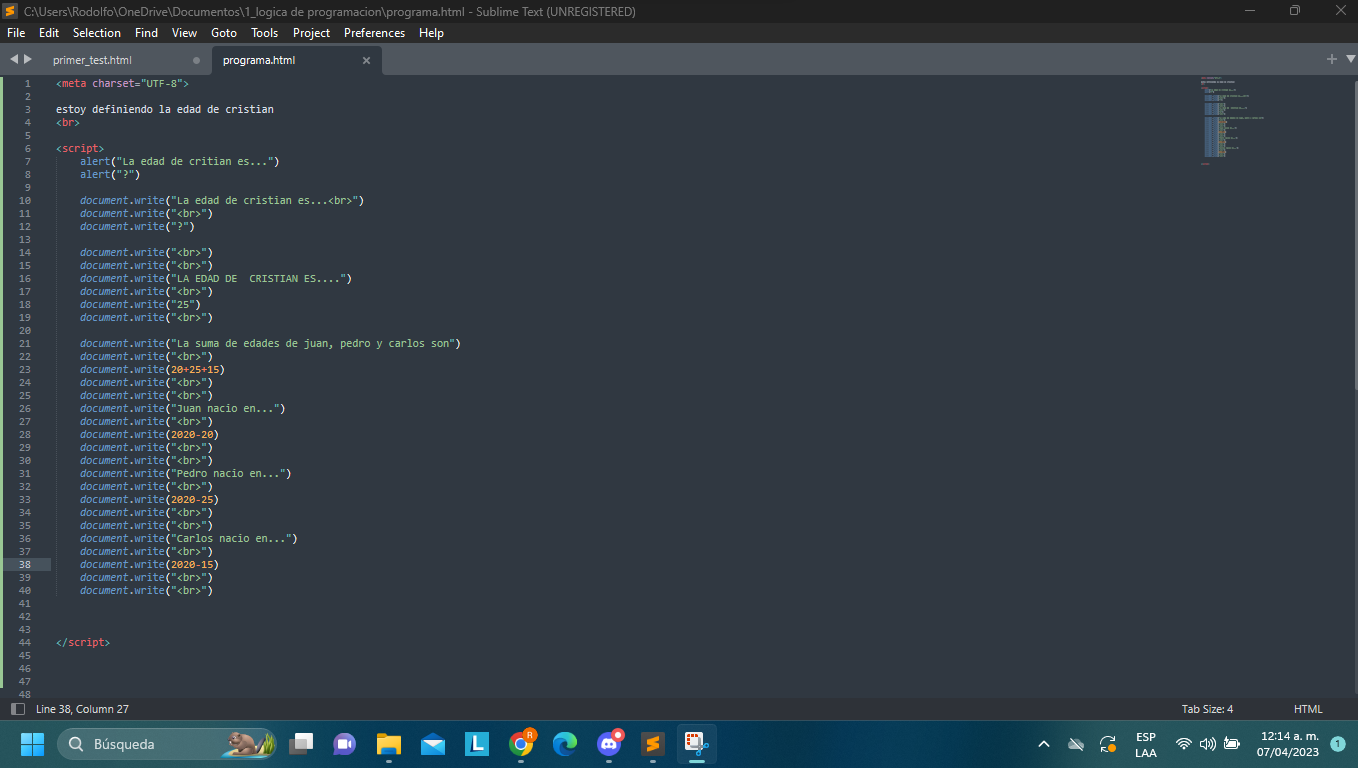Click the unsaved dot on primer_test.html tab
The image size is (1358, 768).
[x=196, y=60]
